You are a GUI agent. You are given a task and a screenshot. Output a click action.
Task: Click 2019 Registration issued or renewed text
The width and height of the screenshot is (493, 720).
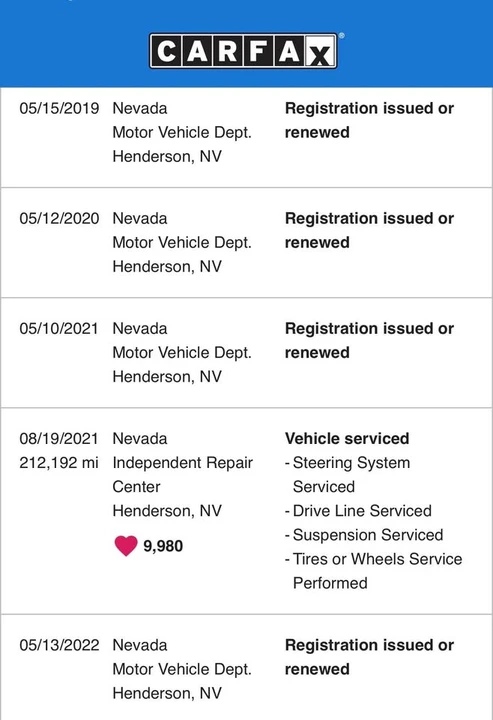(370, 120)
